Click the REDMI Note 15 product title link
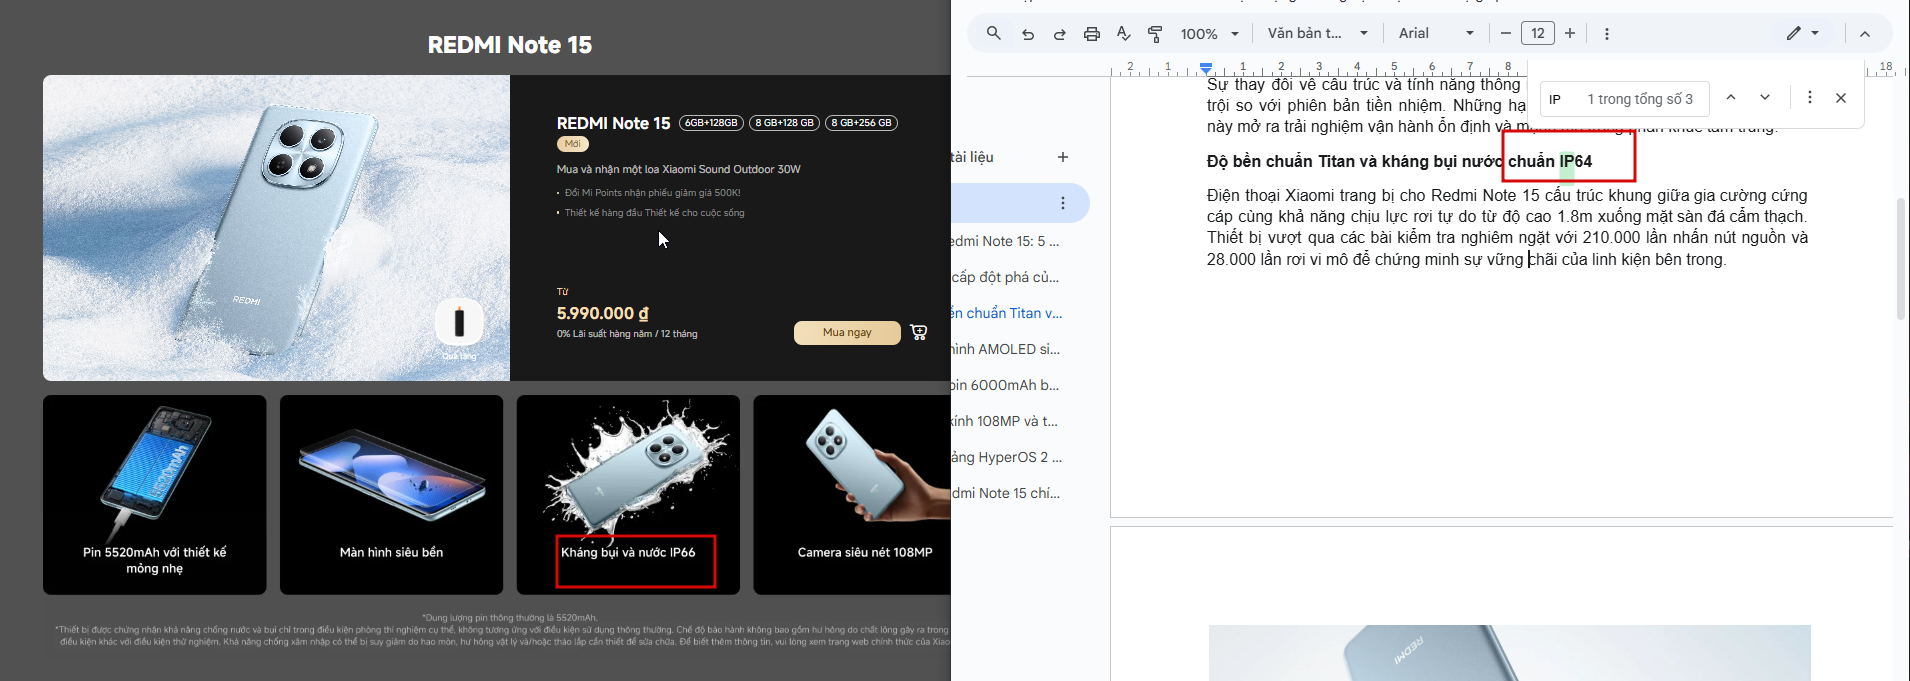 tap(613, 123)
